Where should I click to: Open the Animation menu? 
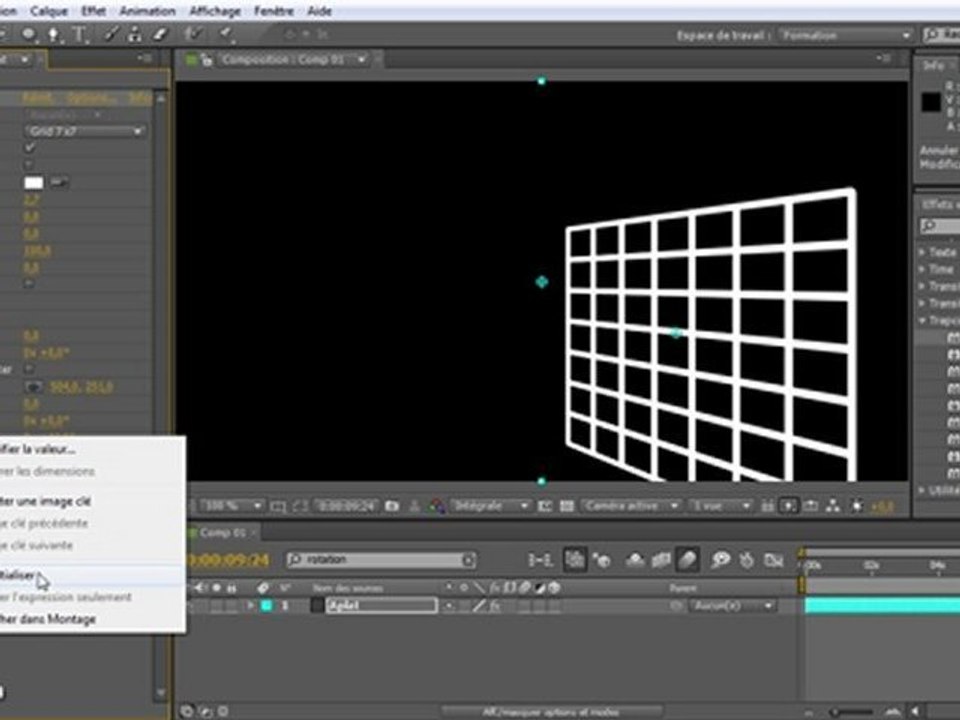148,11
